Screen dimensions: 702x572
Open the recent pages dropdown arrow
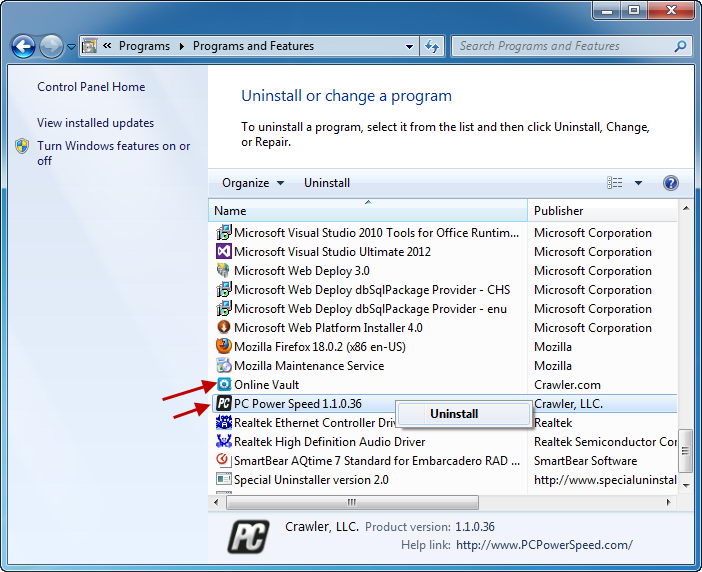point(71,46)
